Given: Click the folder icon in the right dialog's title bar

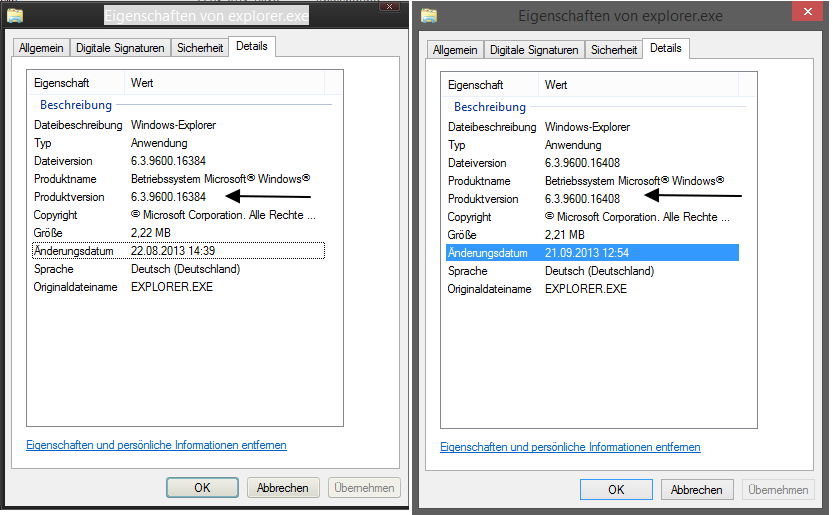Looking at the screenshot, I should pyautogui.click(x=430, y=15).
